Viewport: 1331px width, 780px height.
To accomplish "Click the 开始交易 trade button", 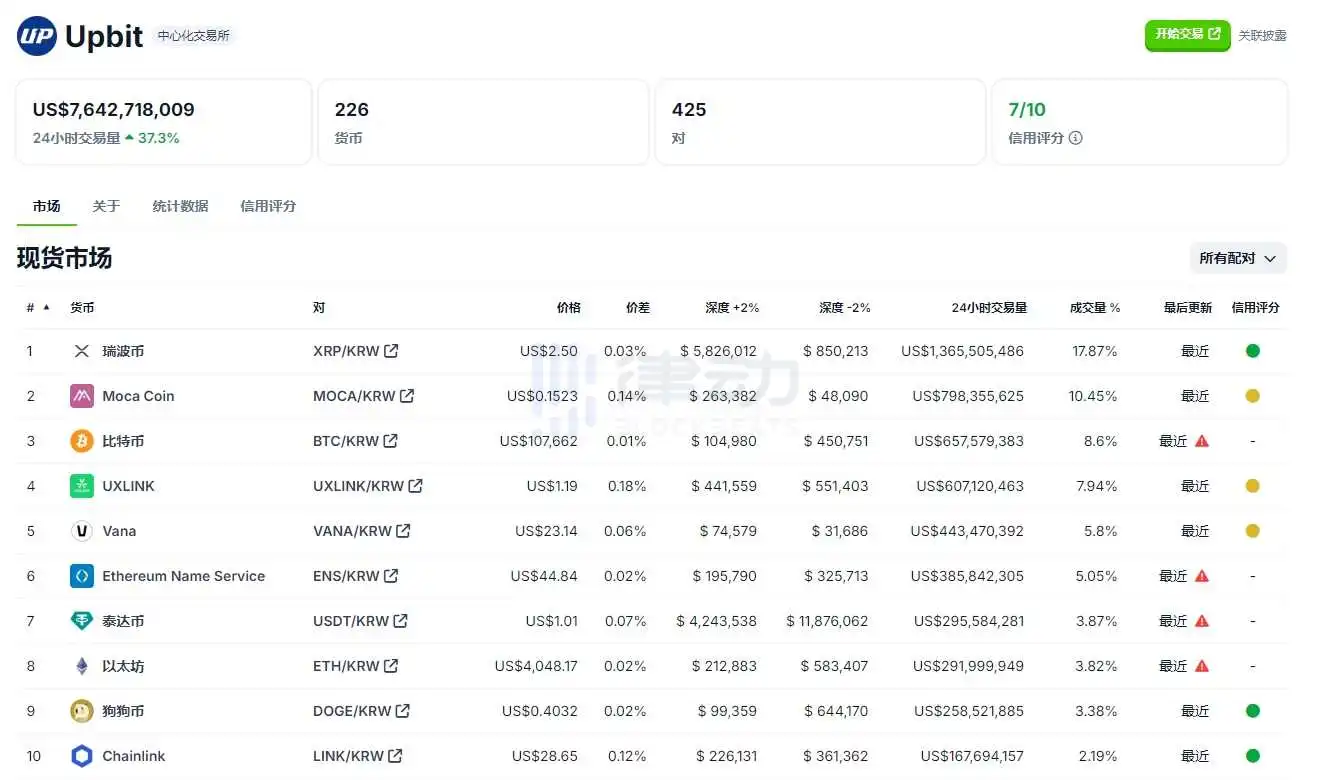I will coord(1187,34).
